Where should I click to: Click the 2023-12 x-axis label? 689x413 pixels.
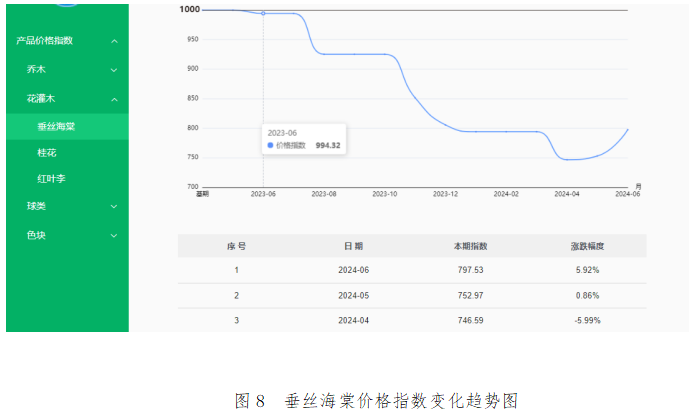445,194
